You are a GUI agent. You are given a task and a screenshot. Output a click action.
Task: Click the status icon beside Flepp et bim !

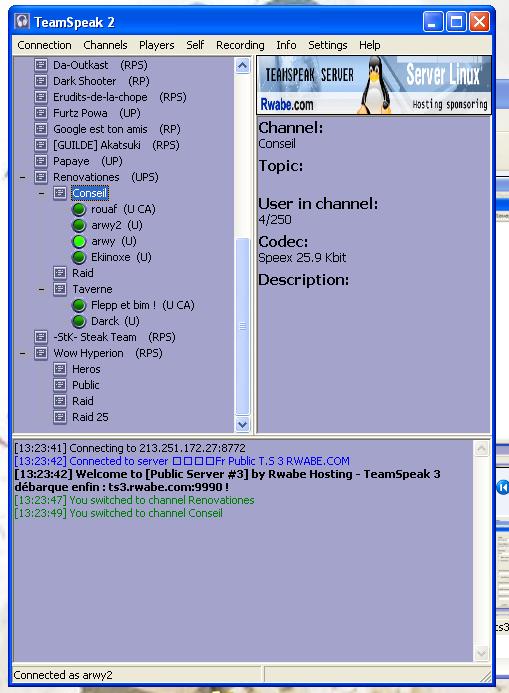click(x=79, y=305)
